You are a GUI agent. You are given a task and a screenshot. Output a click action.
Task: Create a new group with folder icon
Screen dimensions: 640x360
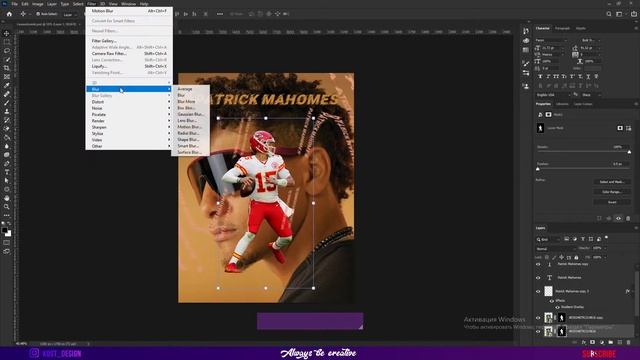[x=611, y=342]
